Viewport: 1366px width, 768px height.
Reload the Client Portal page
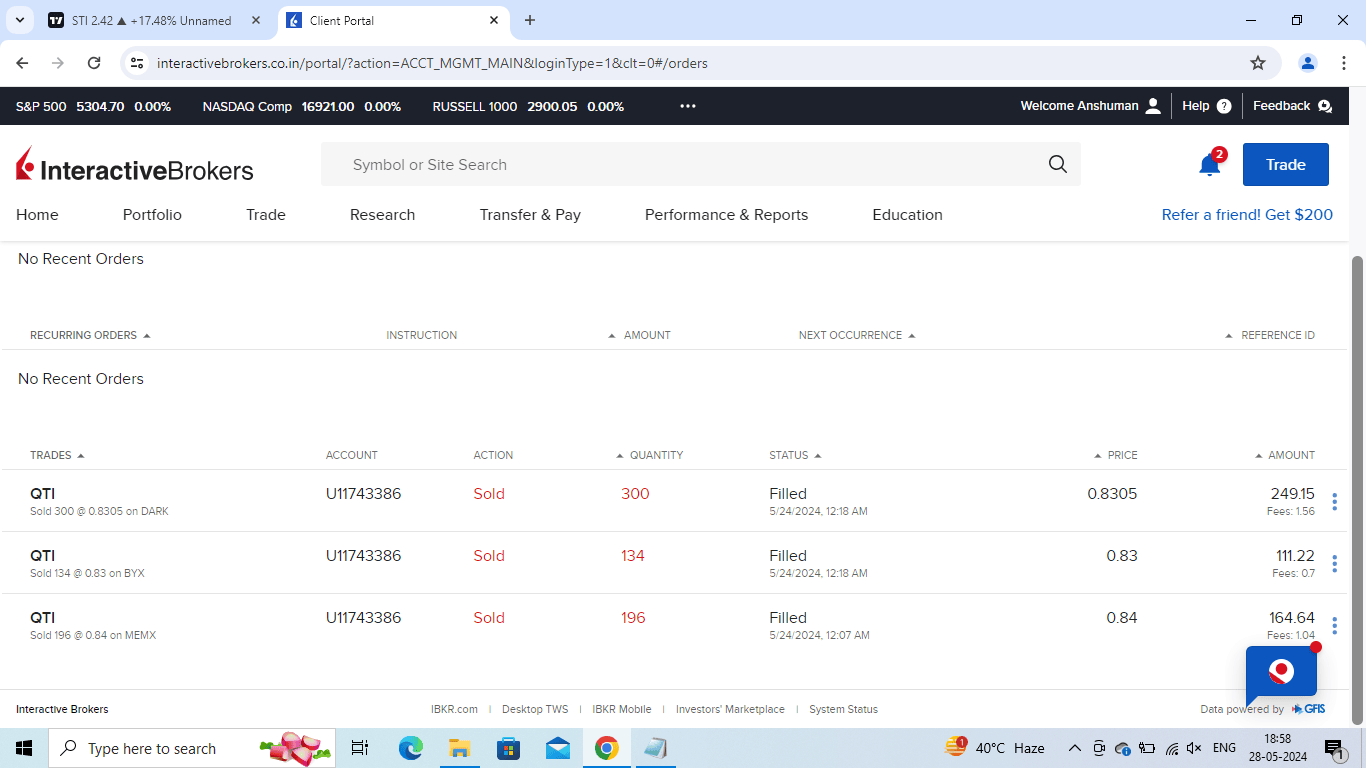(94, 63)
